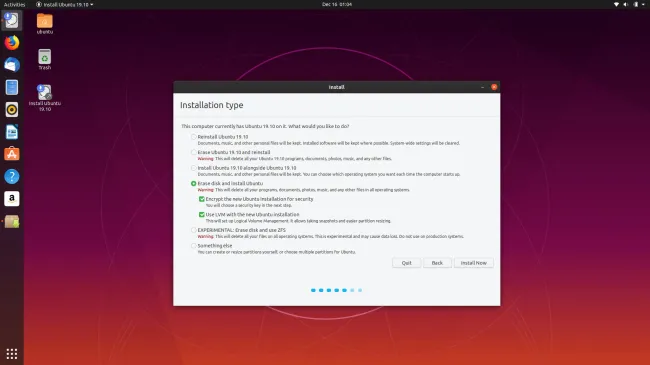Open LibreOffice Writer from the dock
The image size is (650, 365).
click(x=12, y=132)
